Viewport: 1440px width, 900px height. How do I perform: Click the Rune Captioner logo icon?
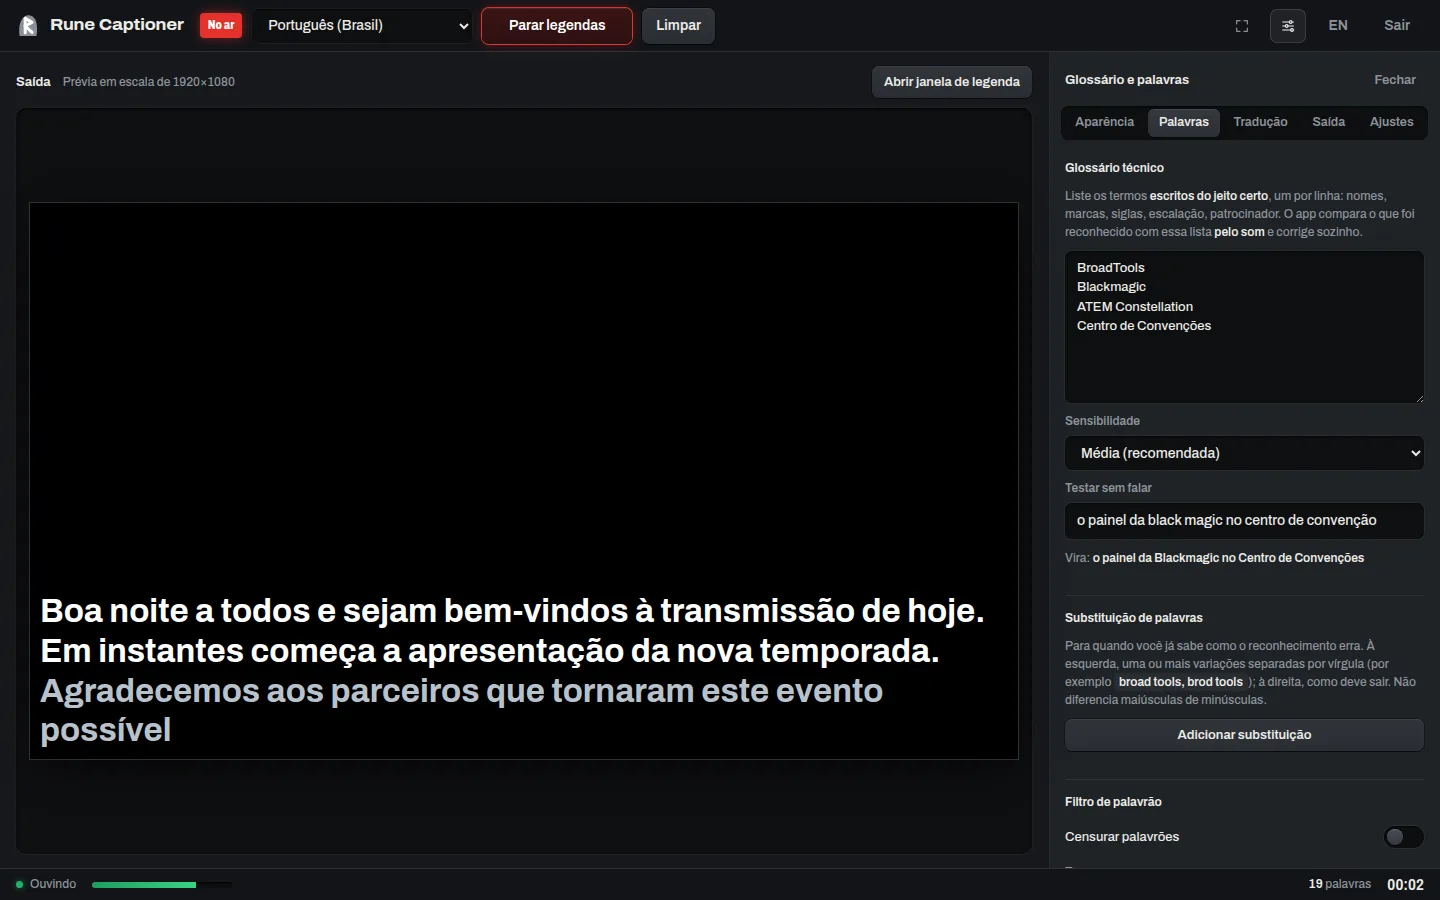(x=28, y=25)
